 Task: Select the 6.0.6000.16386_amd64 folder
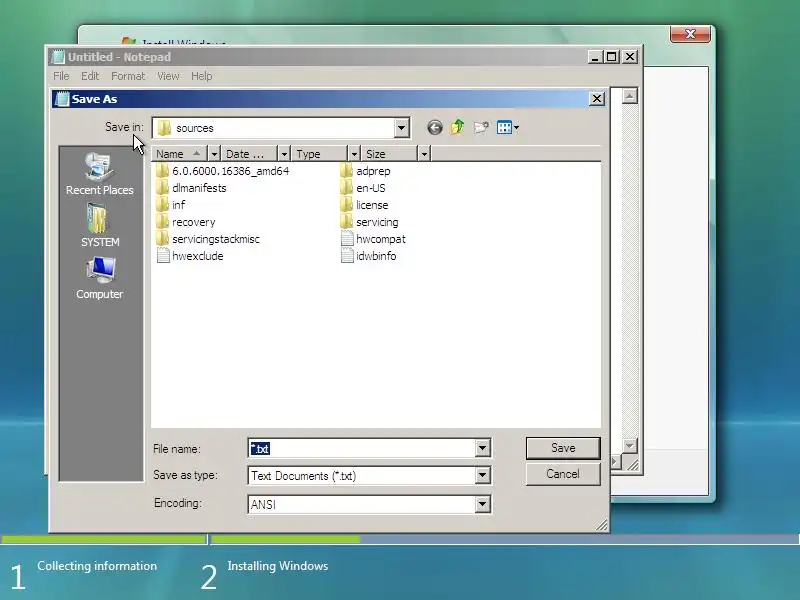click(x=223, y=171)
